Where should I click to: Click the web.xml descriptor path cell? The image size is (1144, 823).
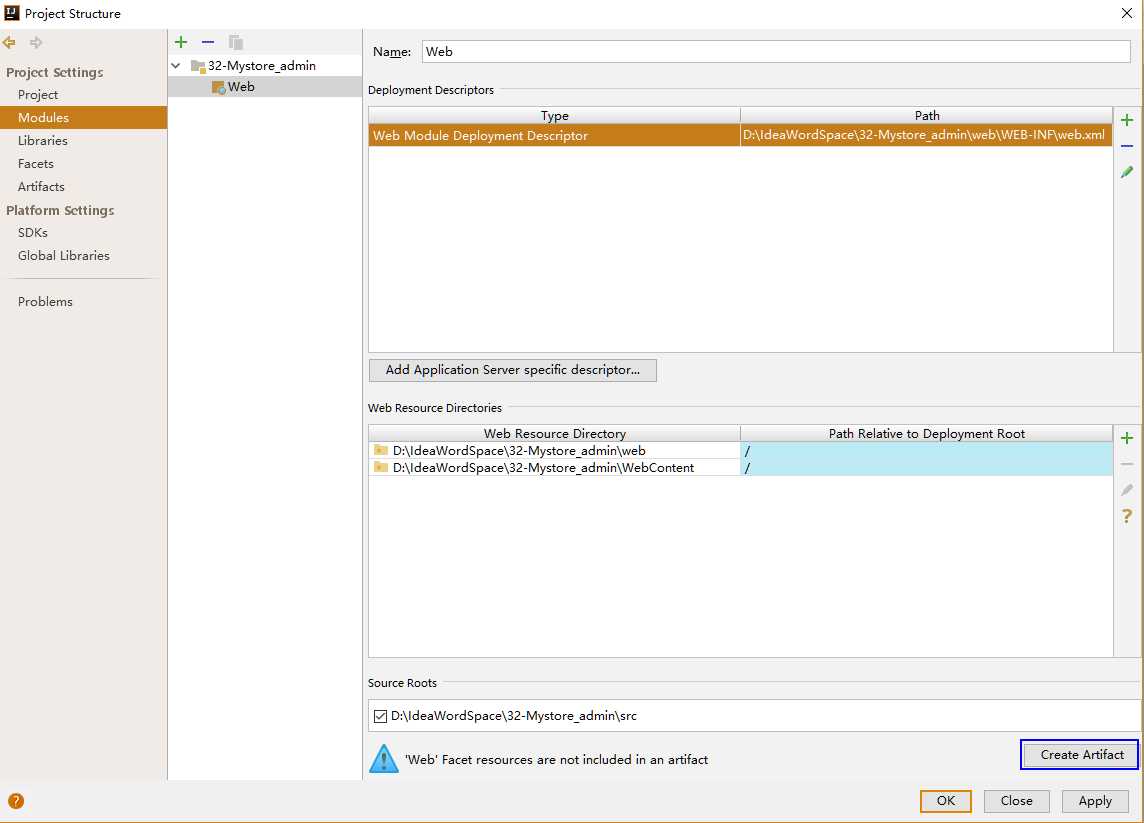(x=925, y=135)
